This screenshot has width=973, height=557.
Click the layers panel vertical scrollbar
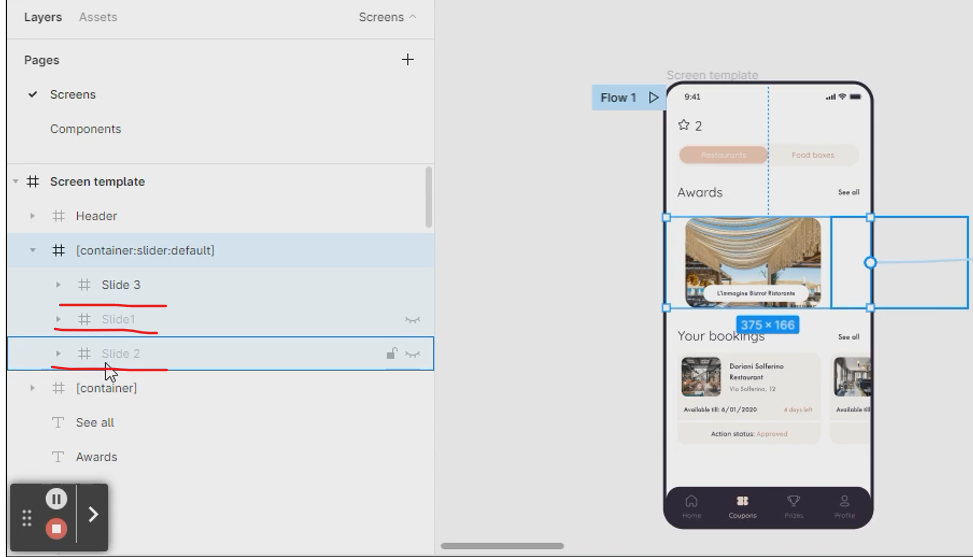pyautogui.click(x=429, y=197)
